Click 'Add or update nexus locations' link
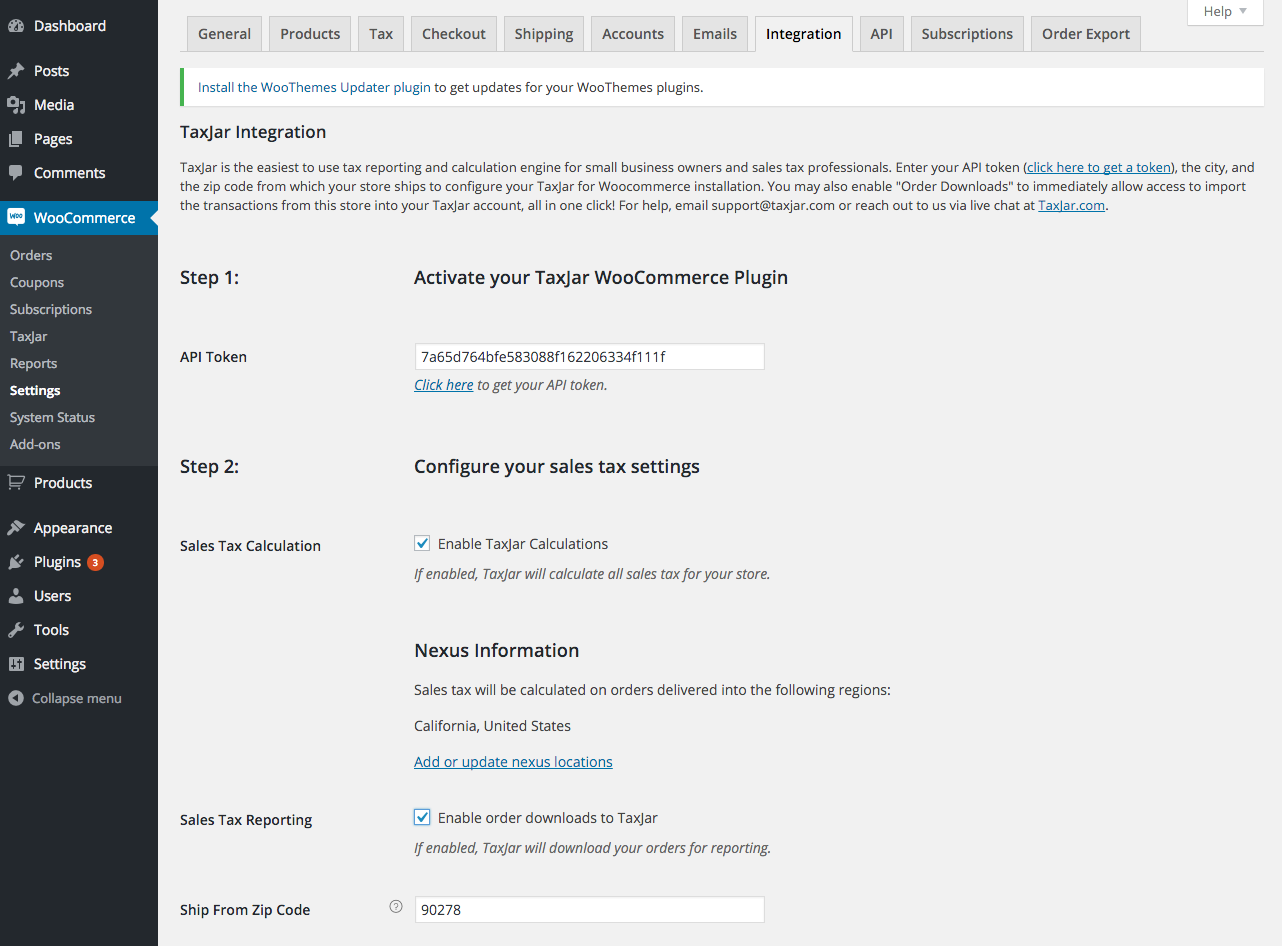This screenshot has height=946, width=1282. [x=513, y=762]
